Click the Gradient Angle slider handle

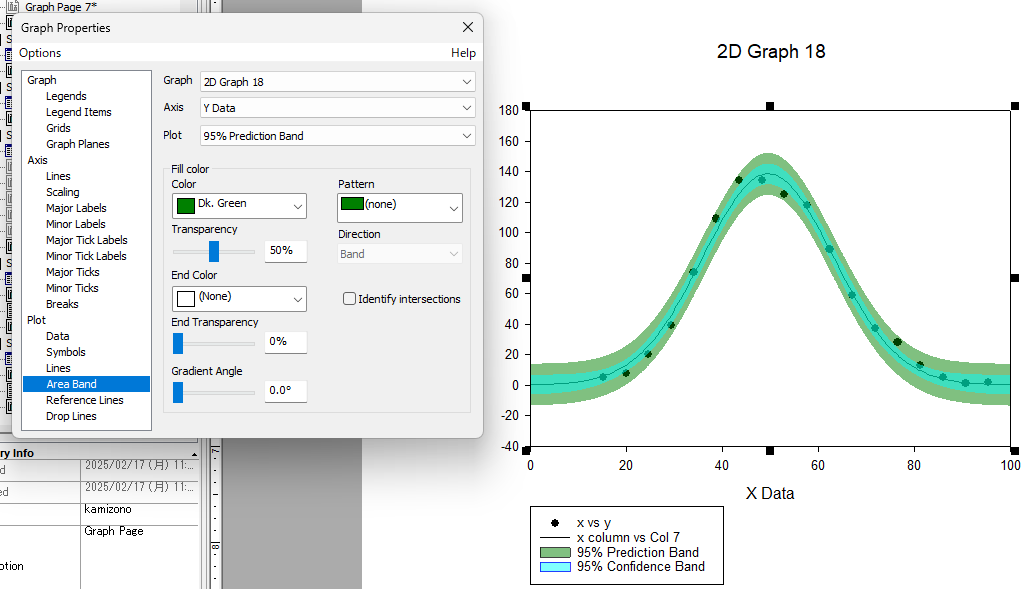(x=178, y=392)
